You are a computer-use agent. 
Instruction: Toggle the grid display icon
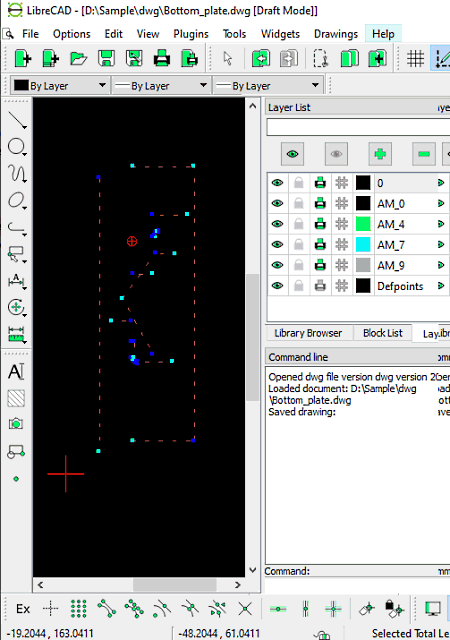click(415, 58)
